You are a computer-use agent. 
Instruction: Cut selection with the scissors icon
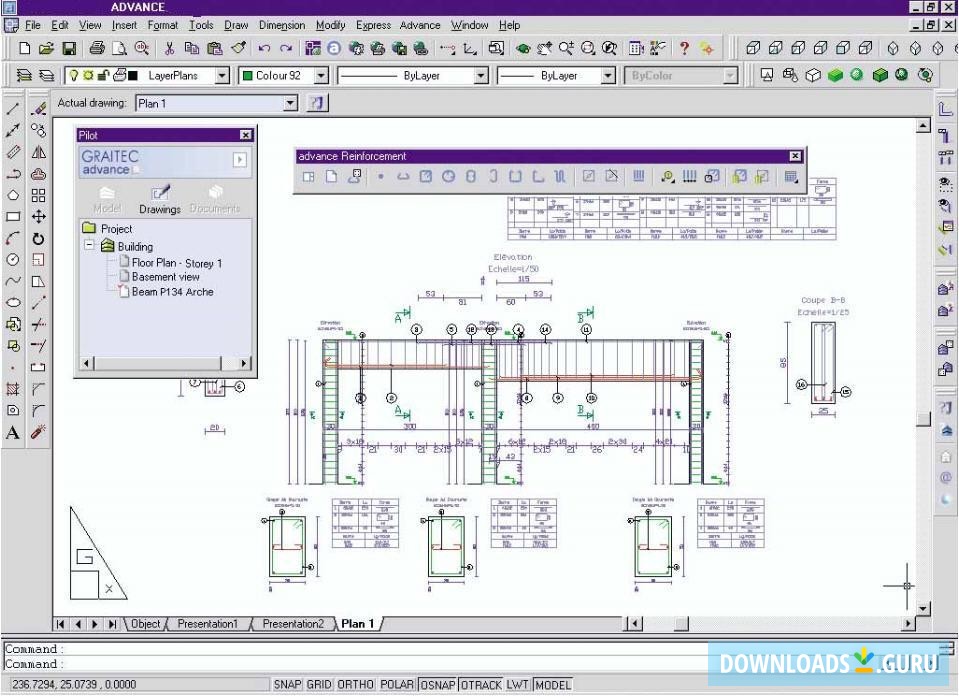pyautogui.click(x=169, y=48)
